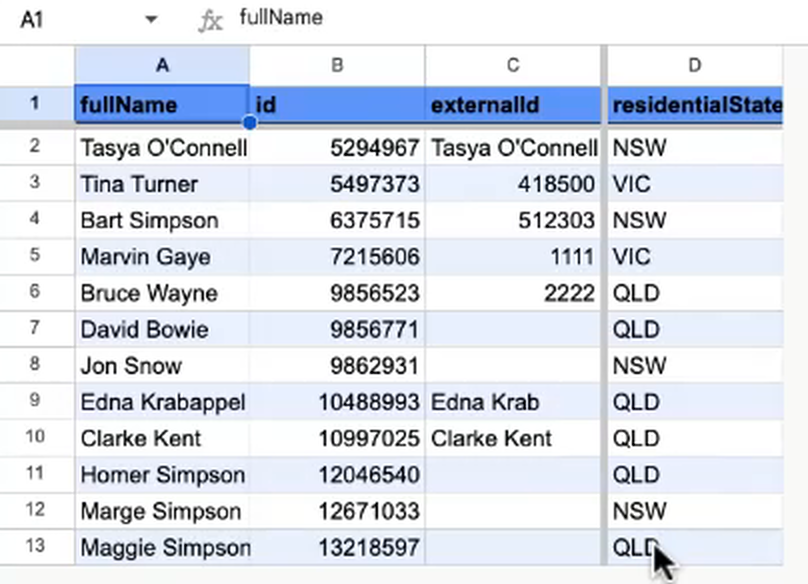808x584 pixels.
Task: Select QLD state cell for Edna Krabappel
Action: pos(695,402)
